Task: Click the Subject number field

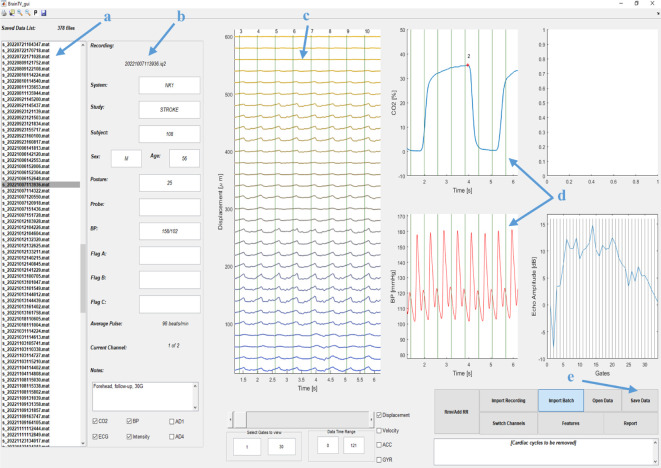Action: (x=169, y=134)
